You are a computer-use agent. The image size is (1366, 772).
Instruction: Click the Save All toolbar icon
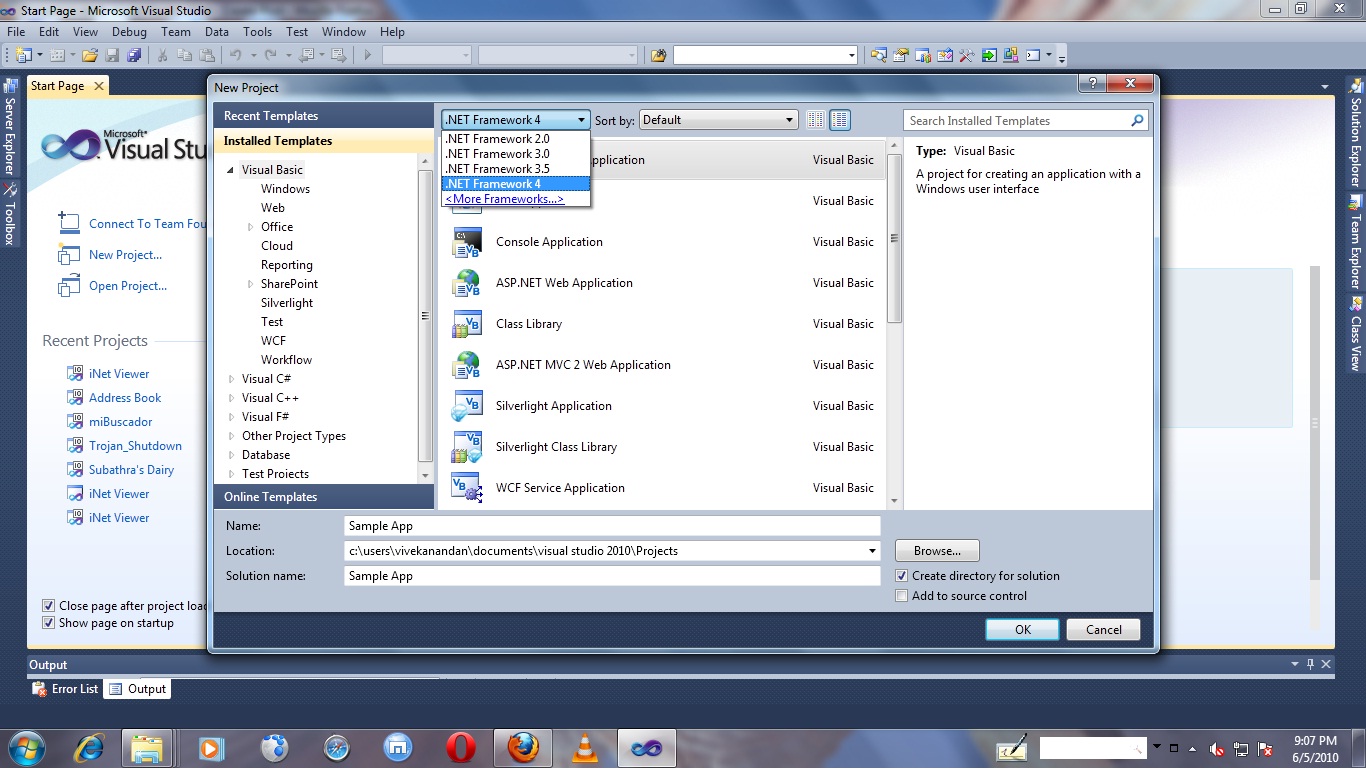click(133, 55)
